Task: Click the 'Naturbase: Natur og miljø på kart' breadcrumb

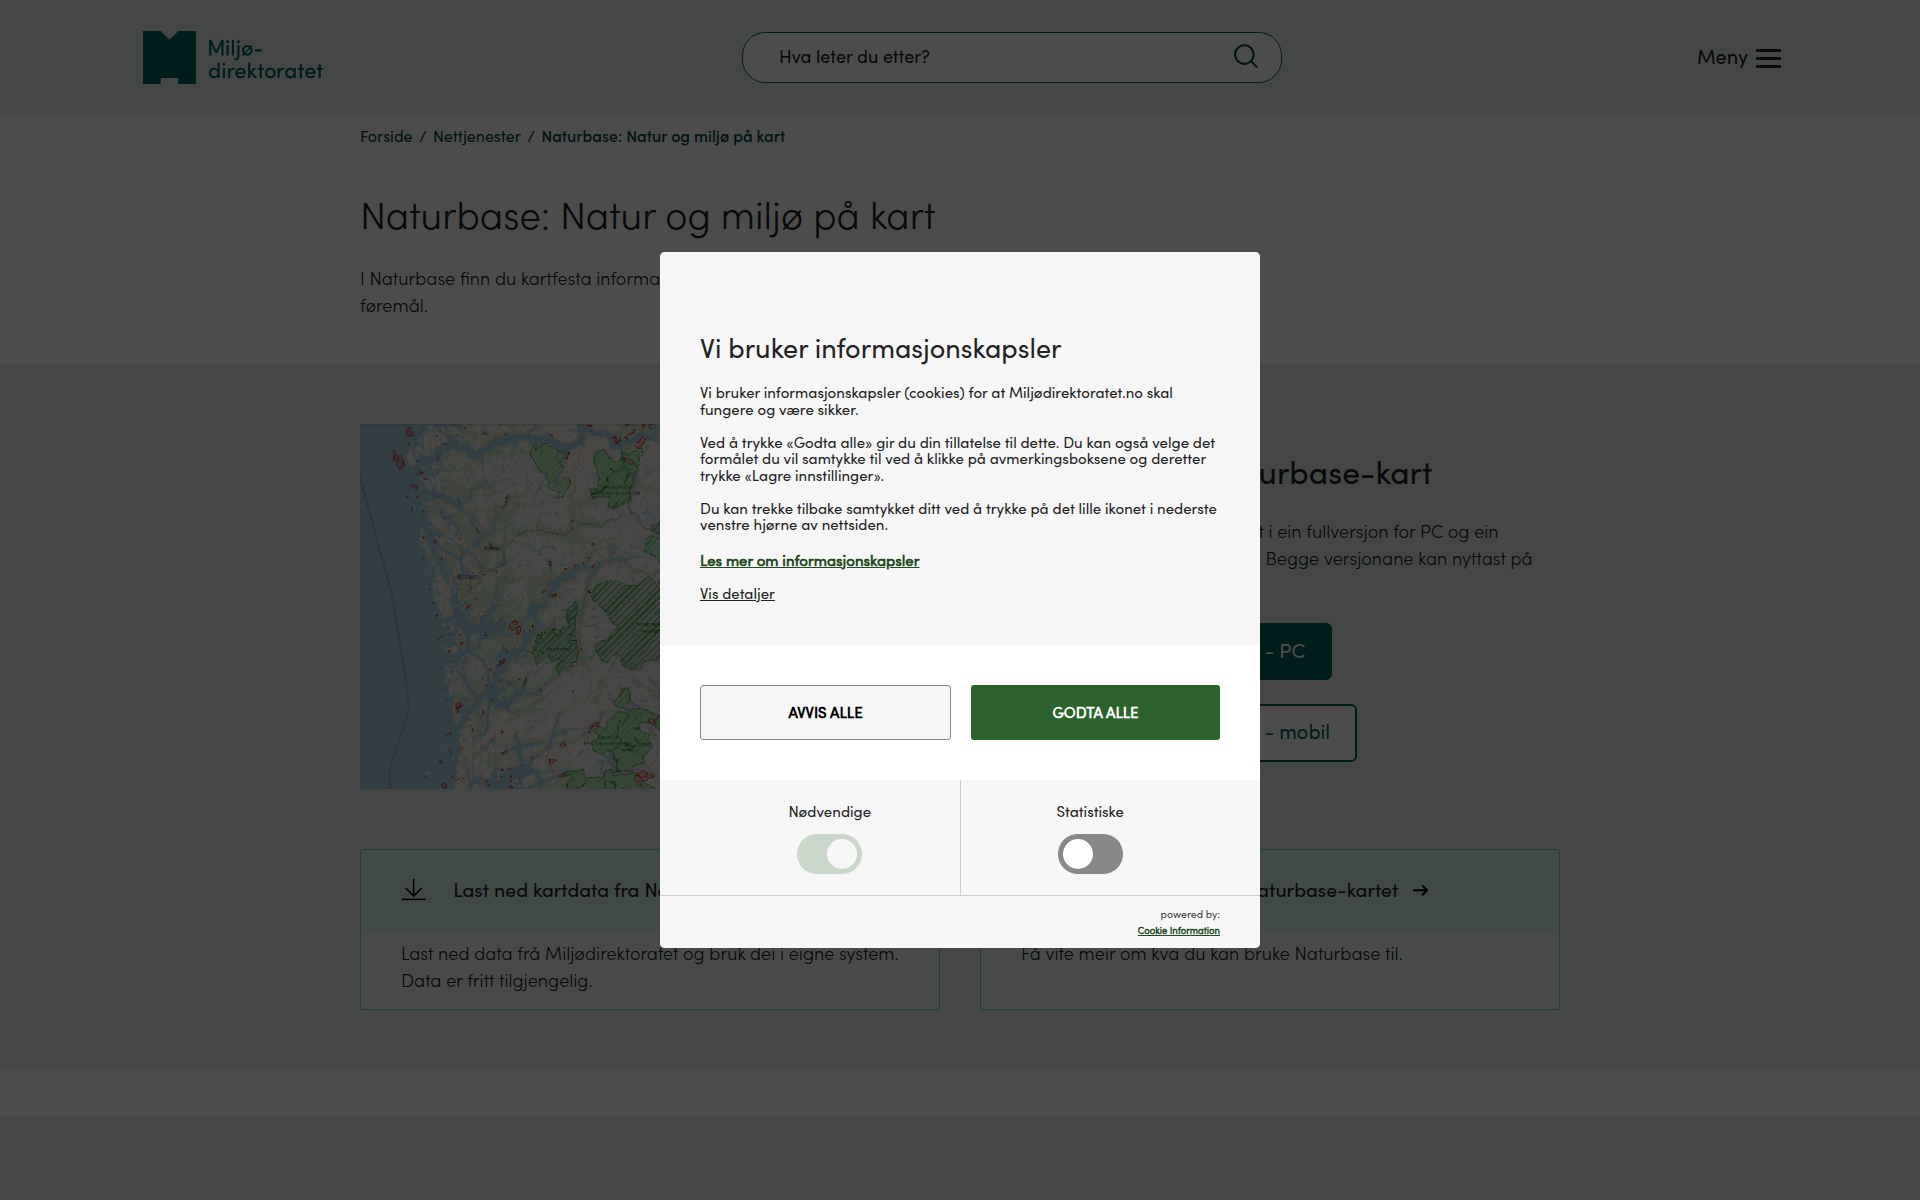Action: tap(663, 137)
